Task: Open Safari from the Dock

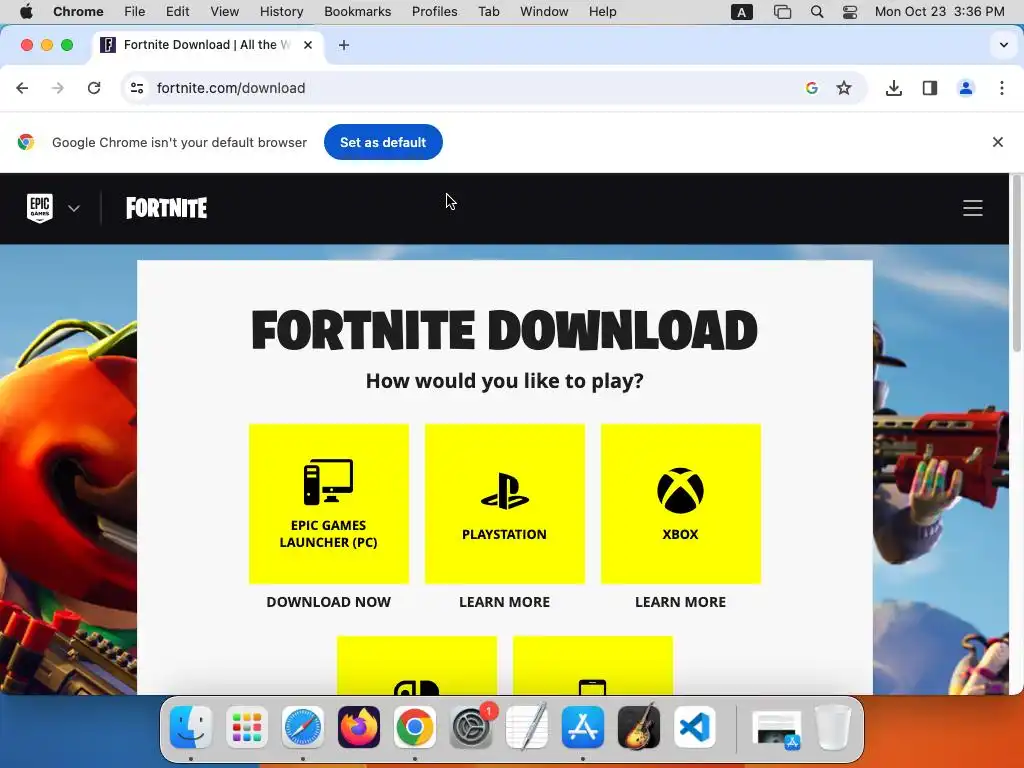Action: pyautogui.click(x=302, y=727)
